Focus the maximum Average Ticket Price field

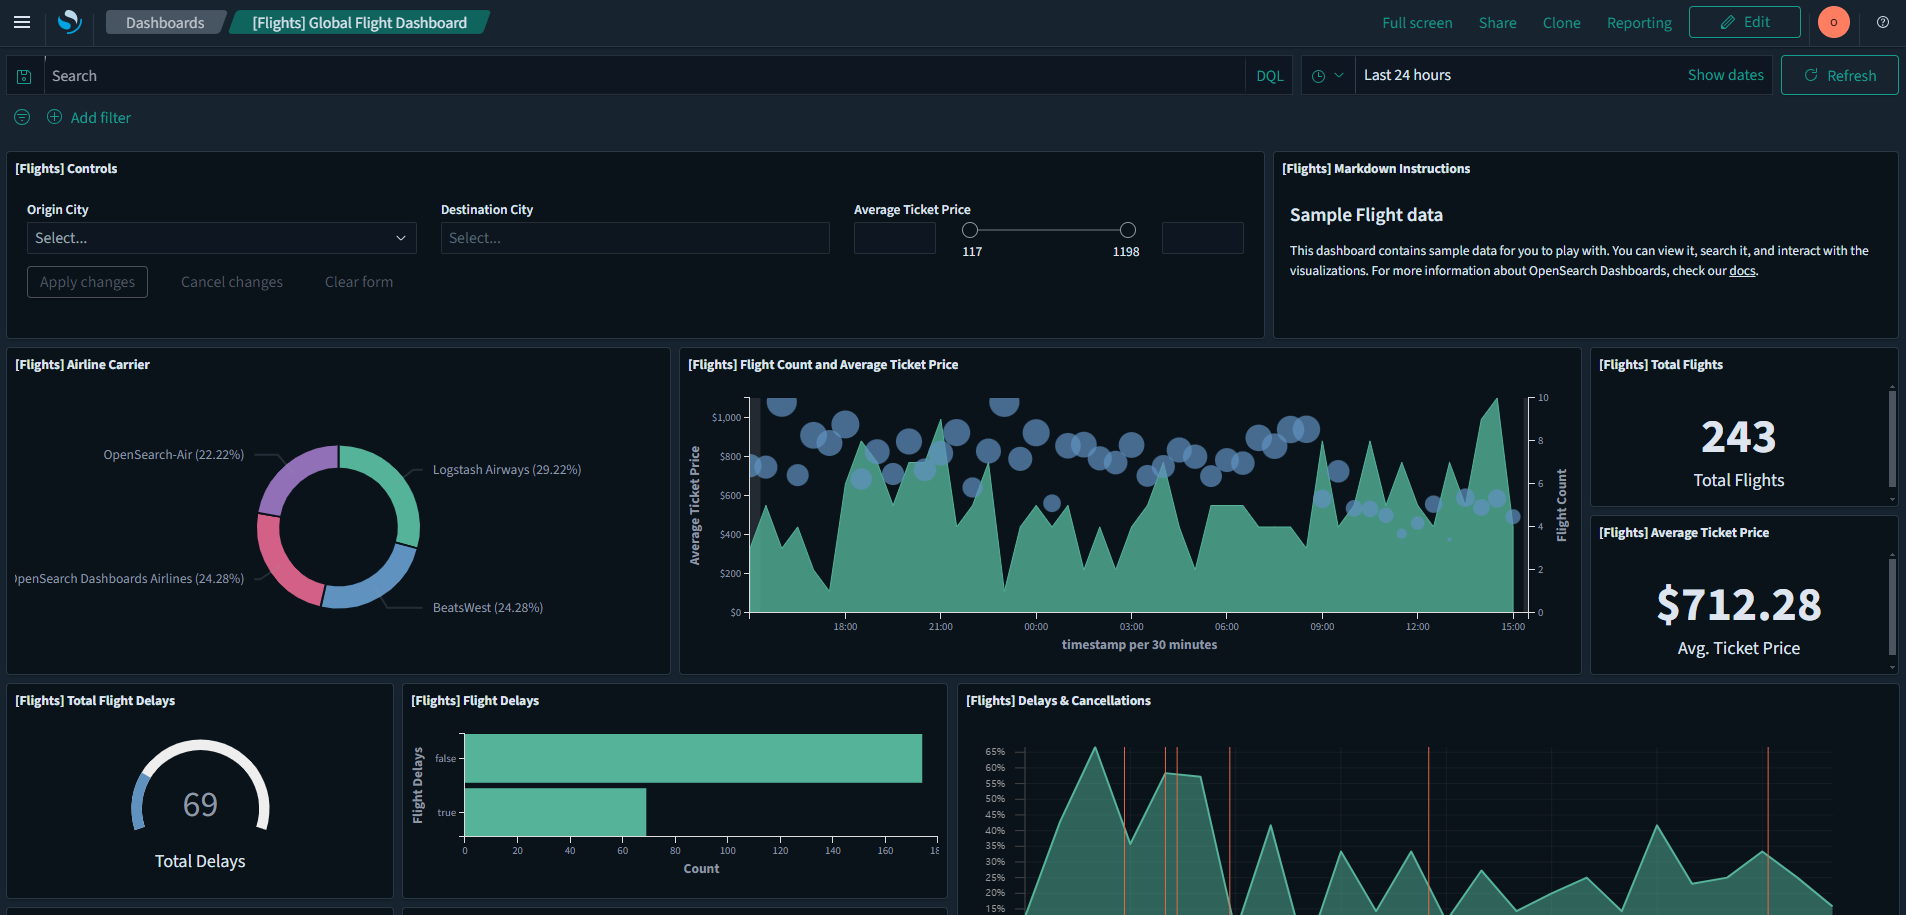[x=1203, y=238]
